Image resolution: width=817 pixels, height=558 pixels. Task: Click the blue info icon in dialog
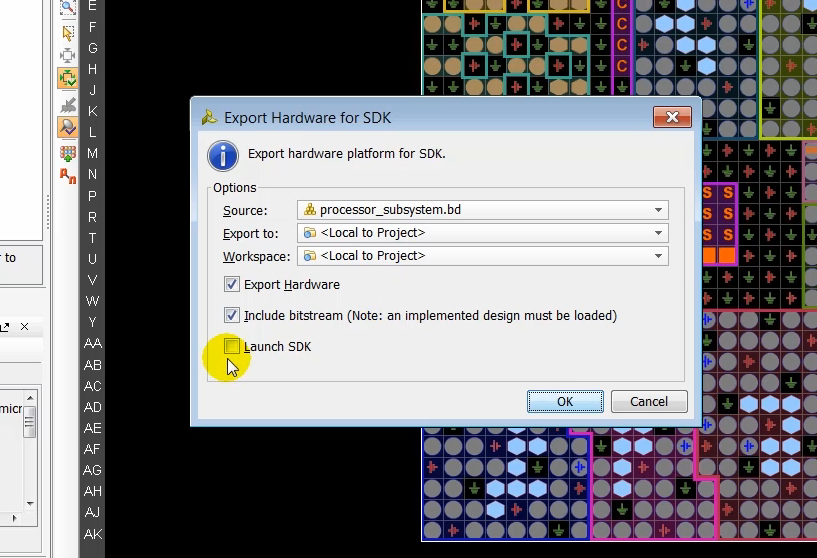pos(223,156)
